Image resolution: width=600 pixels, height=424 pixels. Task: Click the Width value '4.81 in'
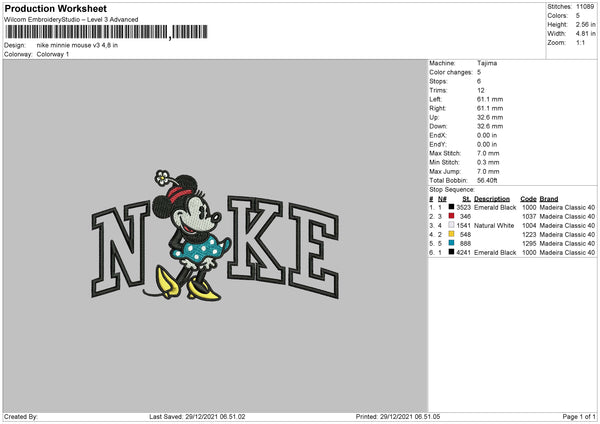586,34
